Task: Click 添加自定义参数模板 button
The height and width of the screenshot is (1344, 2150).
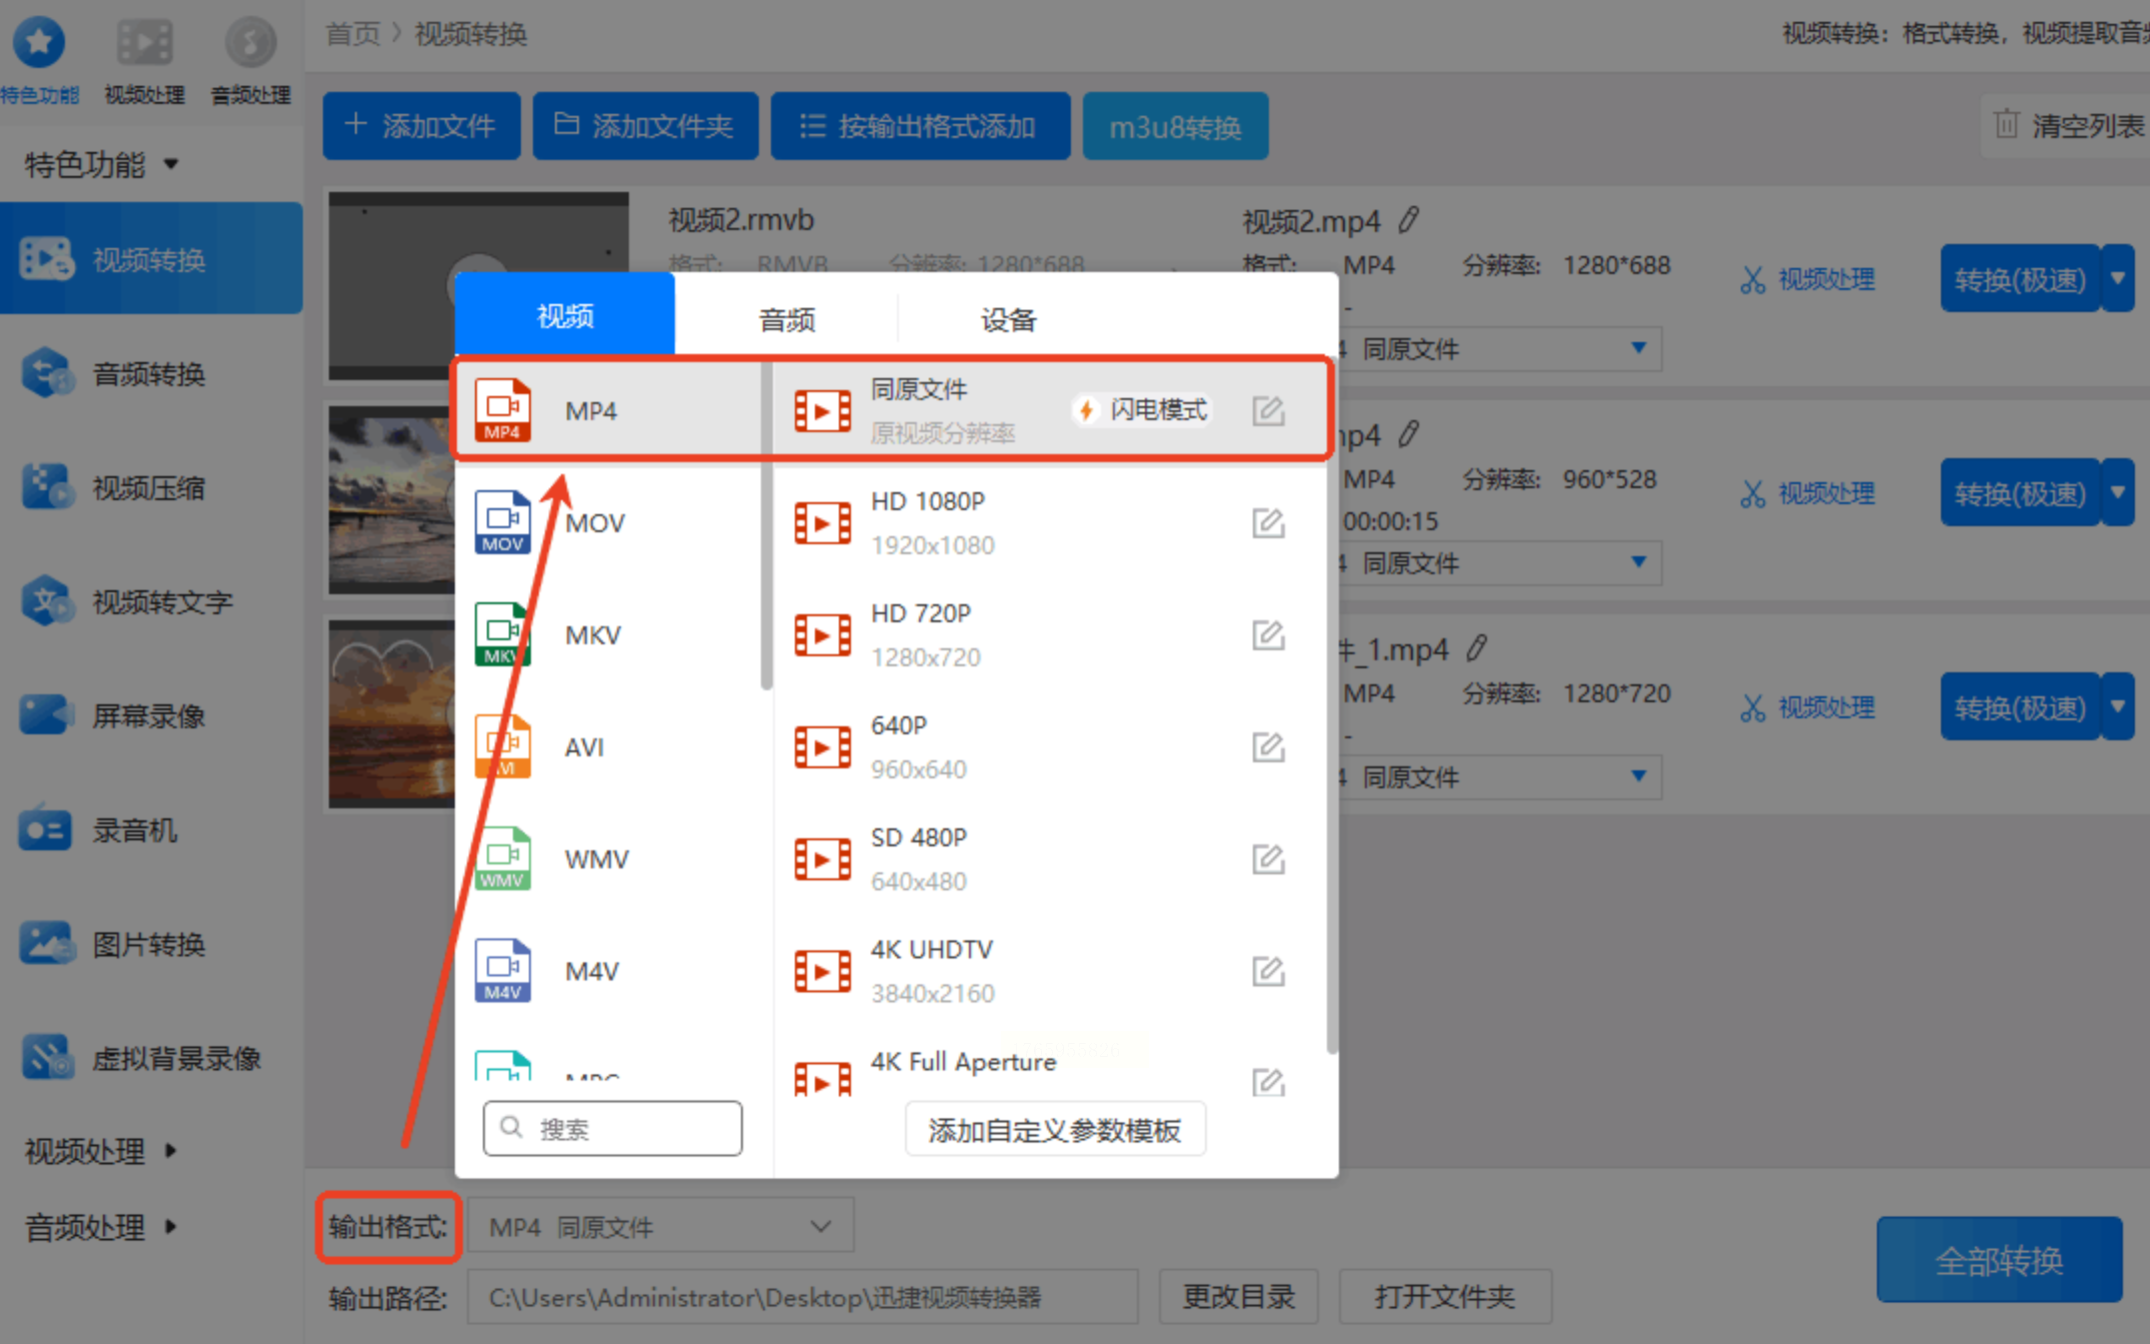Action: (1054, 1130)
